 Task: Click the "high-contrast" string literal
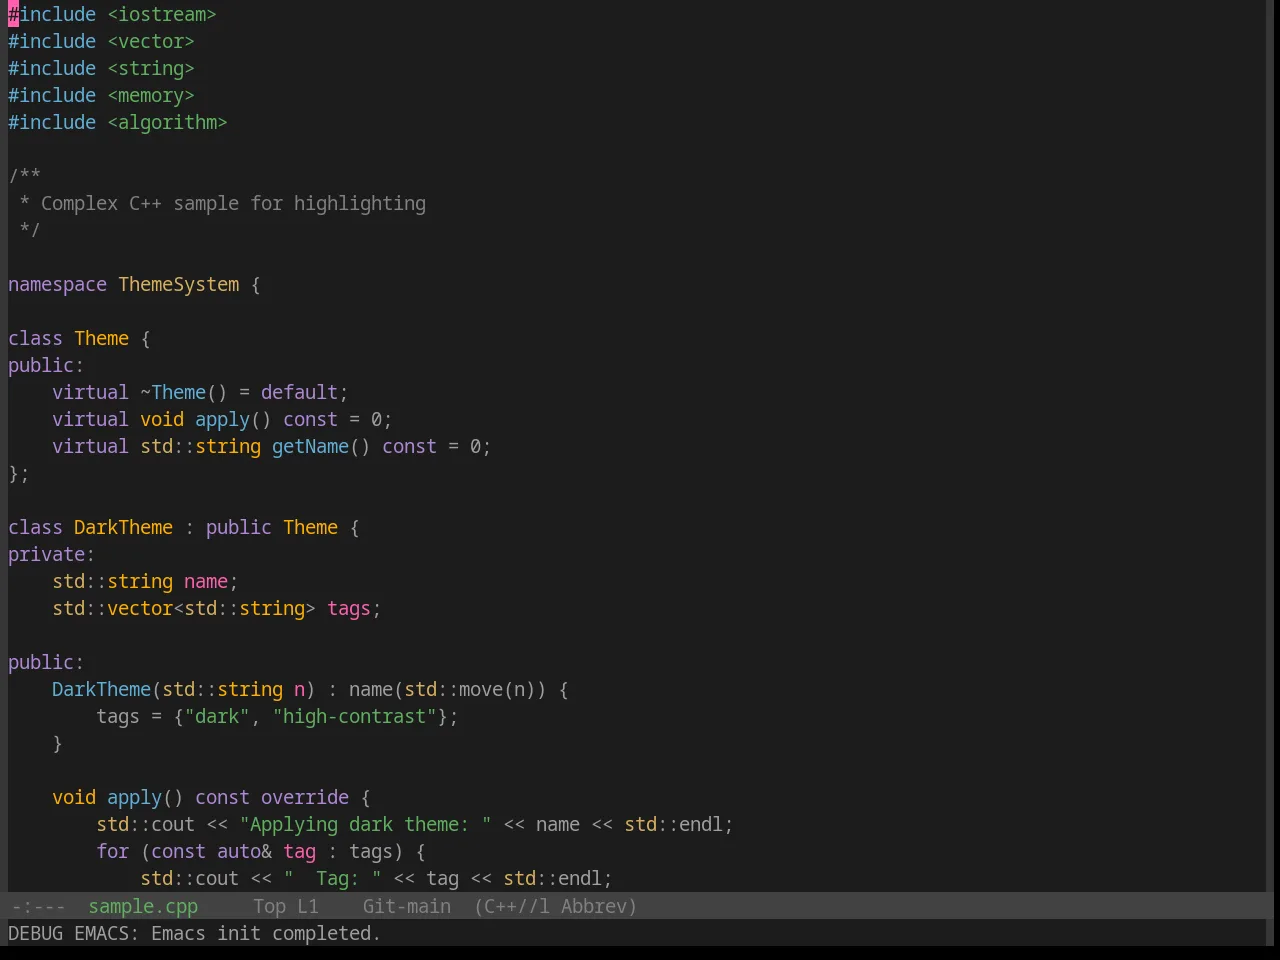pos(355,716)
